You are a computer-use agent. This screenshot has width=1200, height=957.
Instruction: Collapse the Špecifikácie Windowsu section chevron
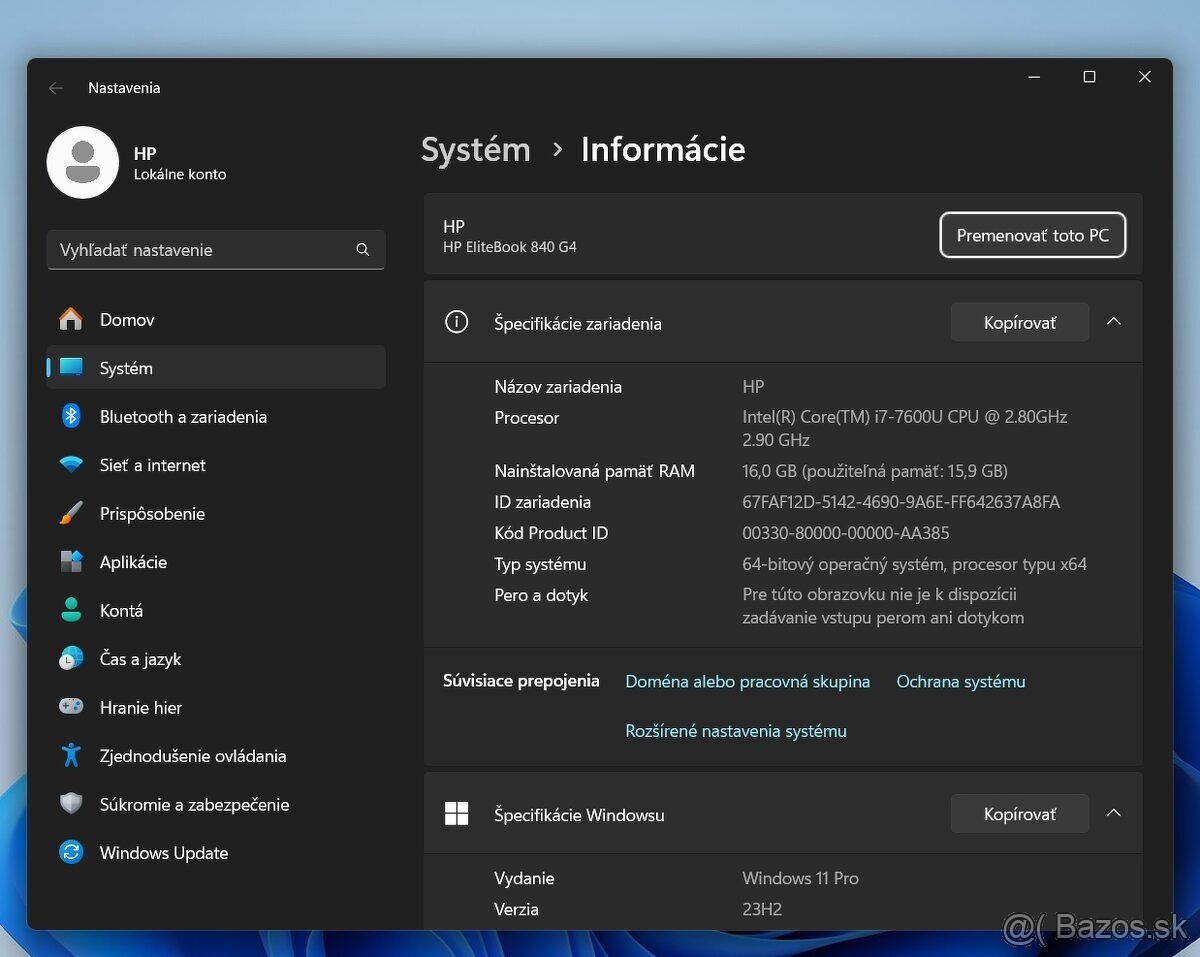click(1113, 814)
